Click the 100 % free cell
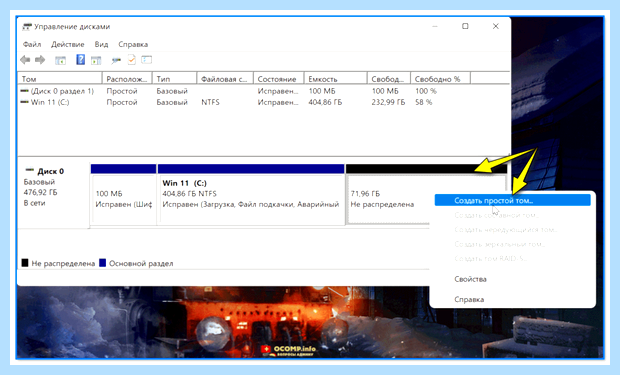This screenshot has width=620, height=375. pos(426,91)
